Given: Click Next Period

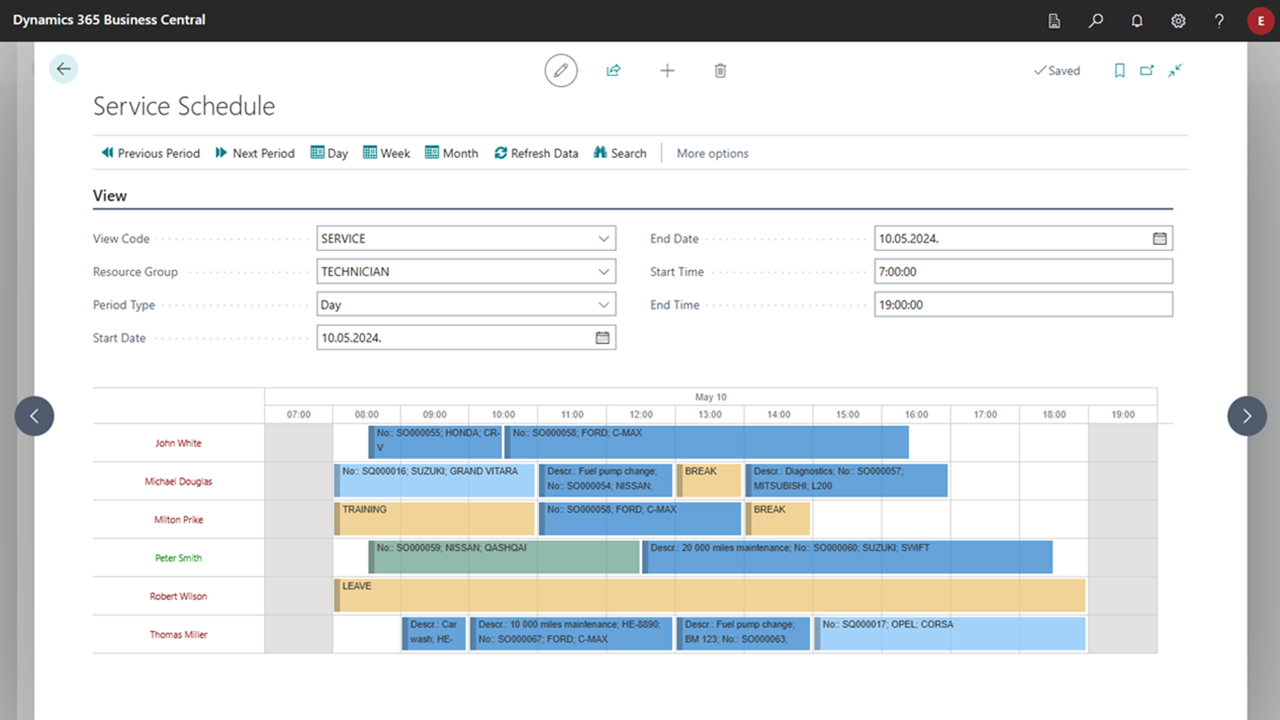Looking at the screenshot, I should 255,153.
